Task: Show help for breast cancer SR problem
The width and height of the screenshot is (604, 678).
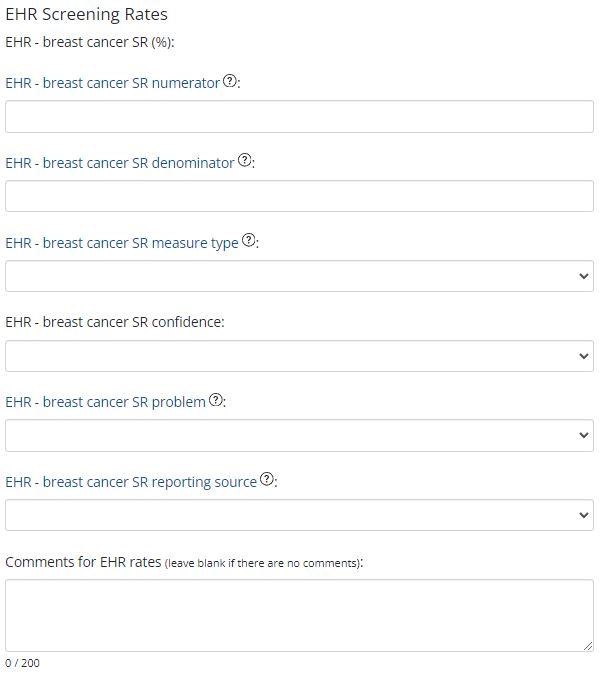Action: 216,401
